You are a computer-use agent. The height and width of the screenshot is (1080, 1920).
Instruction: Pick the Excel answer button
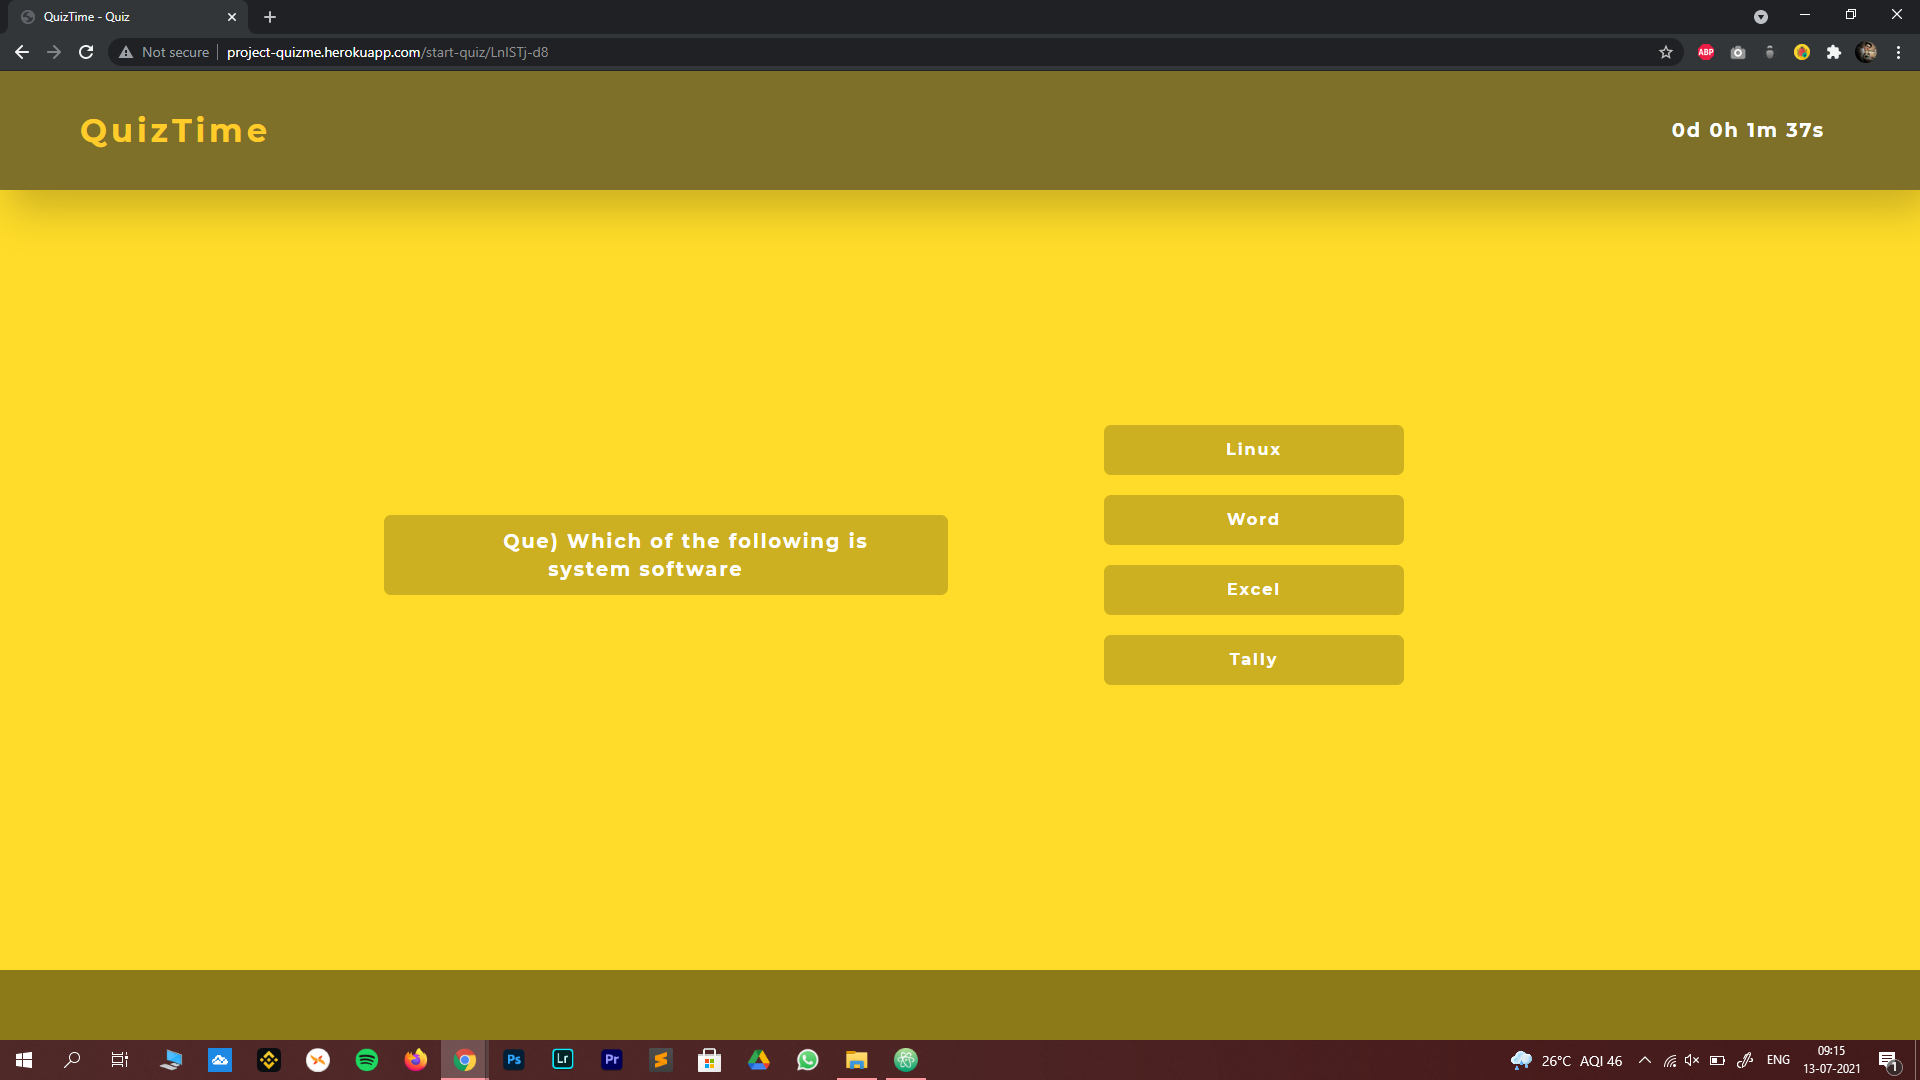click(x=1253, y=590)
